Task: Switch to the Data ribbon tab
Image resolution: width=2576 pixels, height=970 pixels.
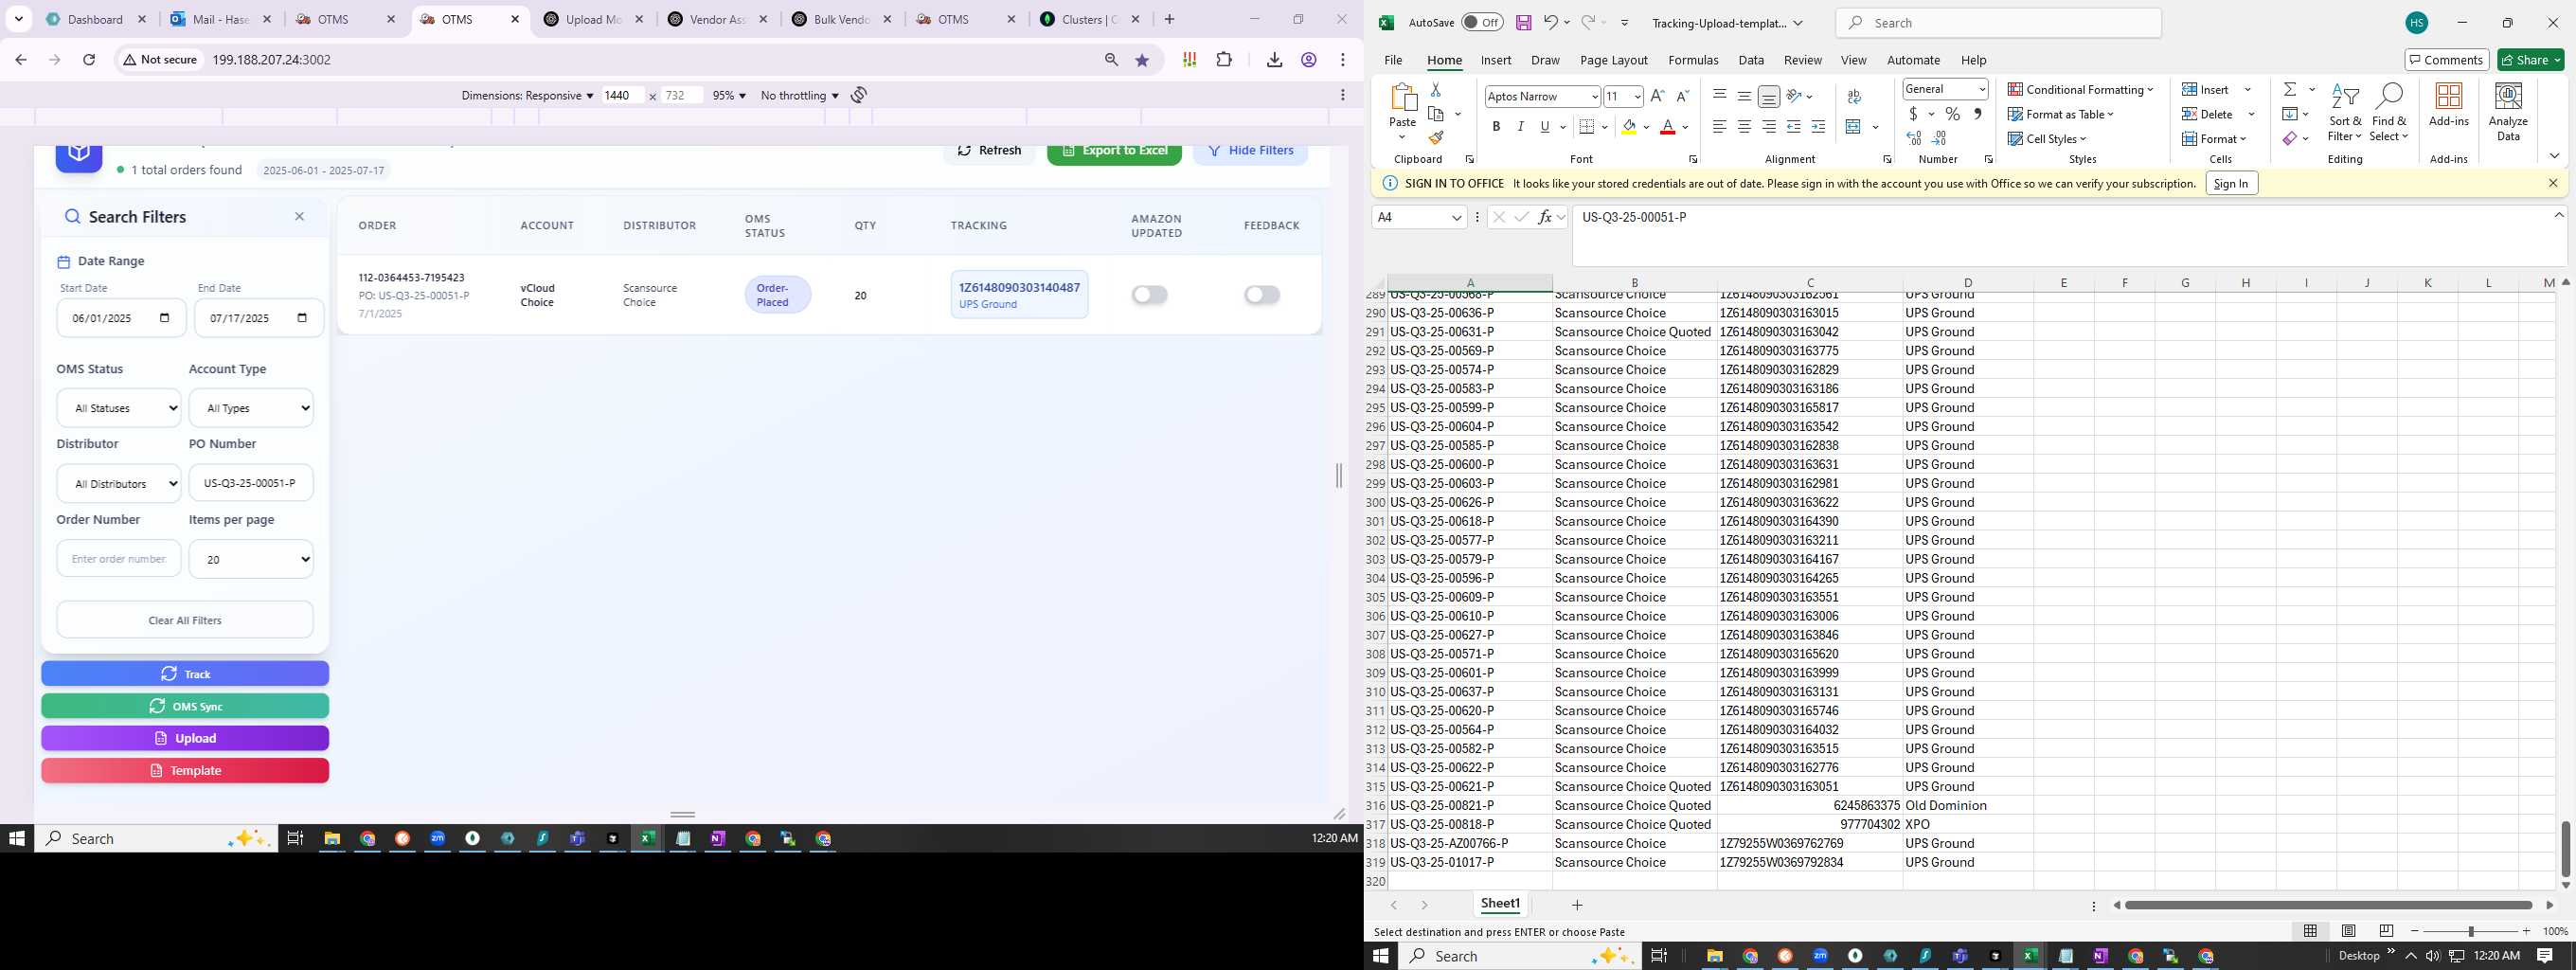Action: click(1751, 60)
